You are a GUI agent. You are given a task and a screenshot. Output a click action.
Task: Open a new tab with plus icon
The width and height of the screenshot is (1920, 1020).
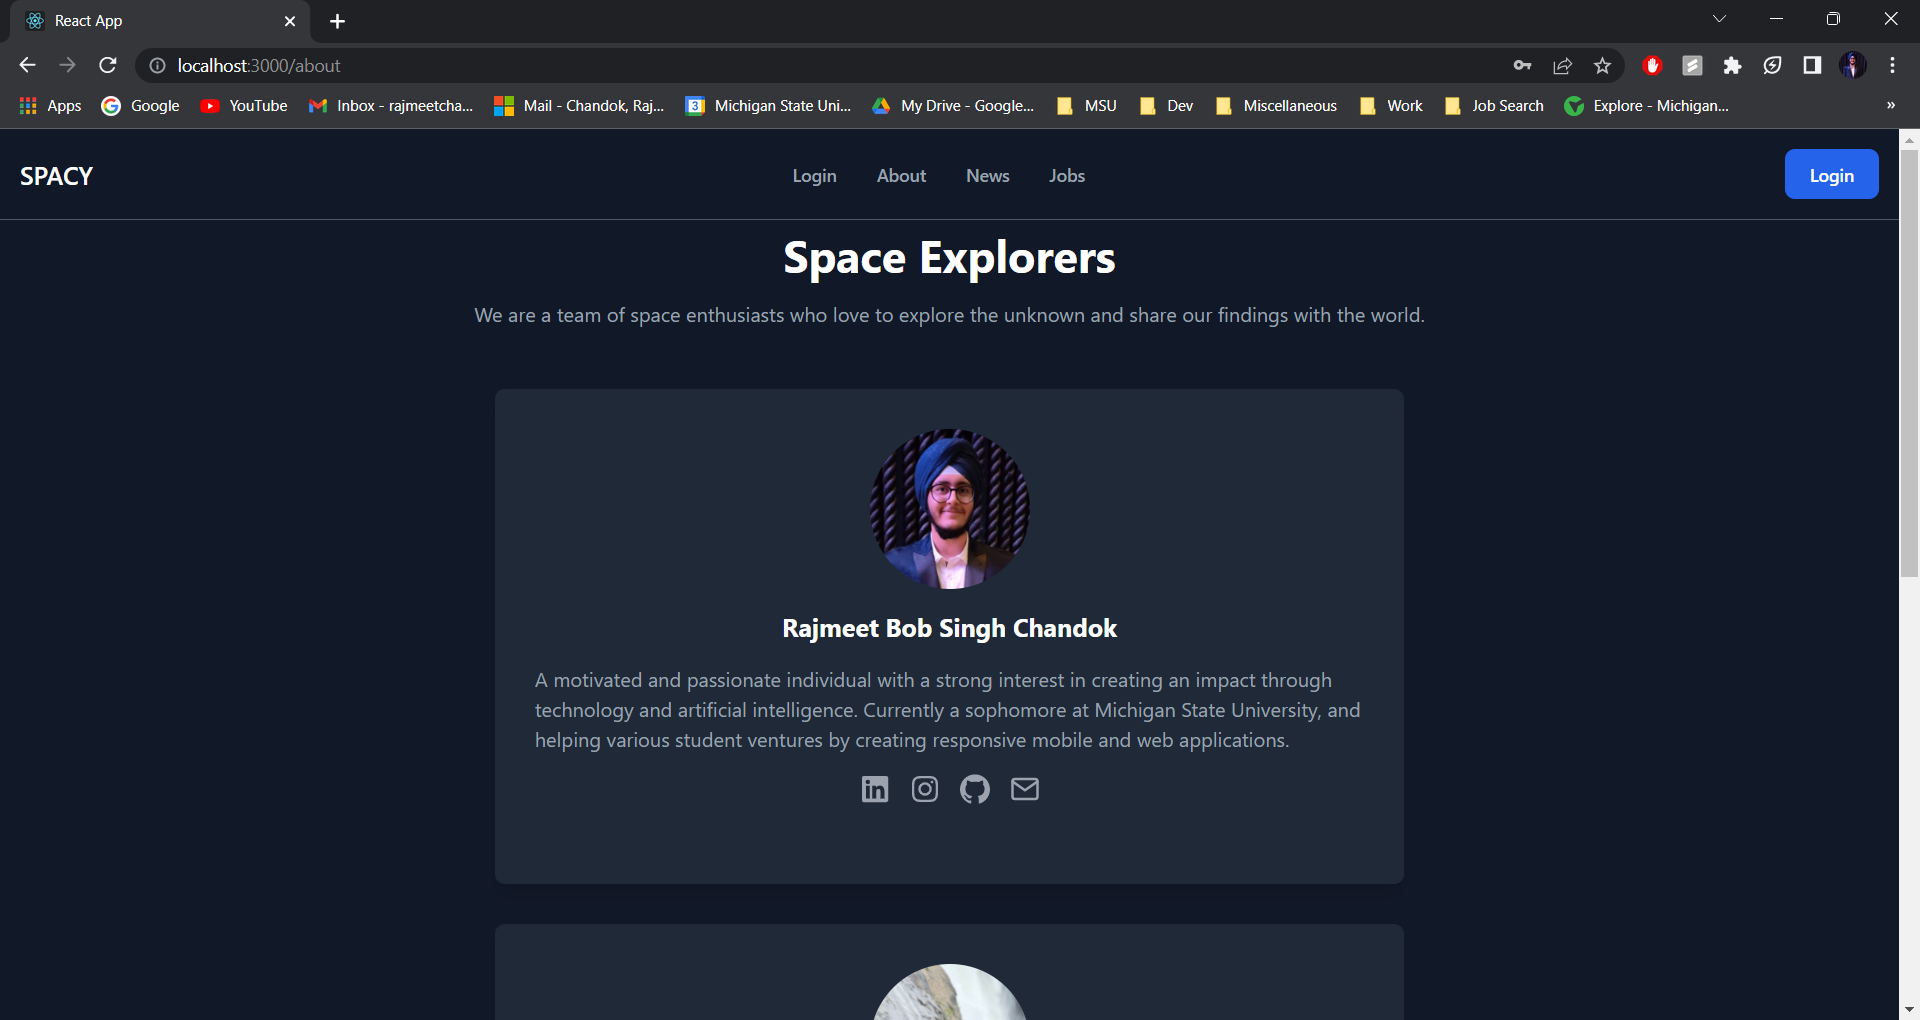[337, 21]
